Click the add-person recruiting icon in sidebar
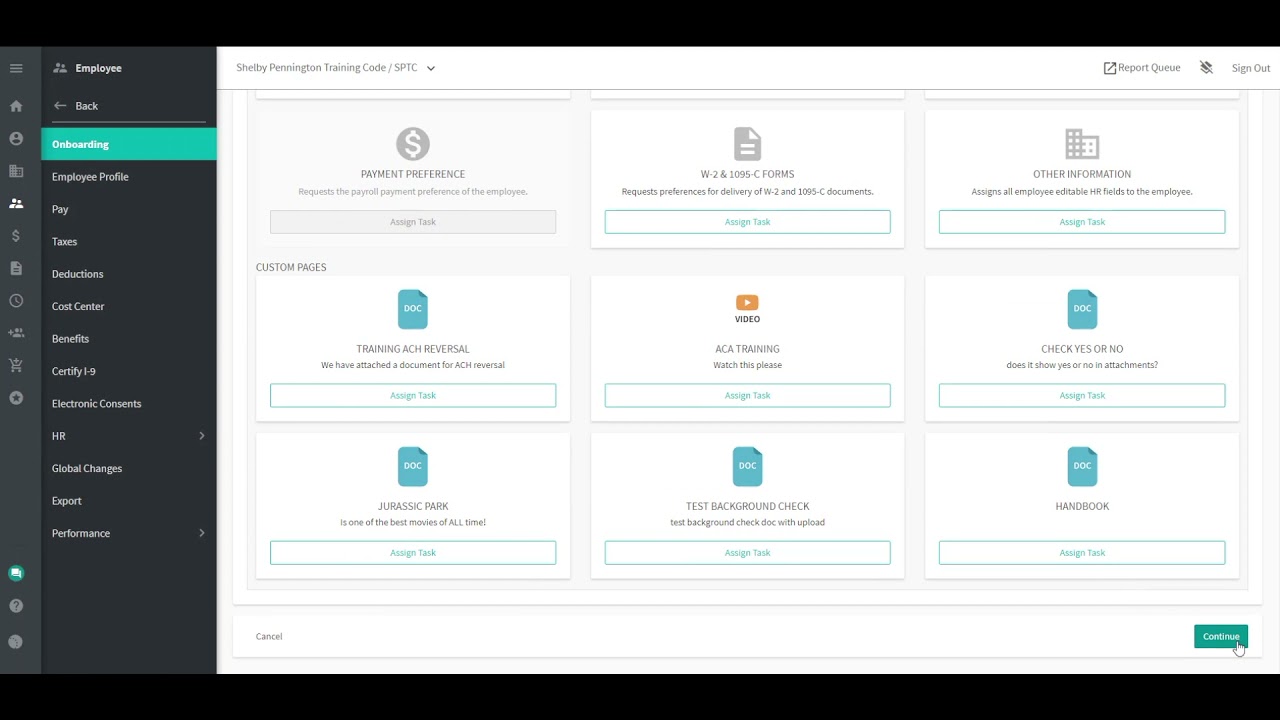 16,333
